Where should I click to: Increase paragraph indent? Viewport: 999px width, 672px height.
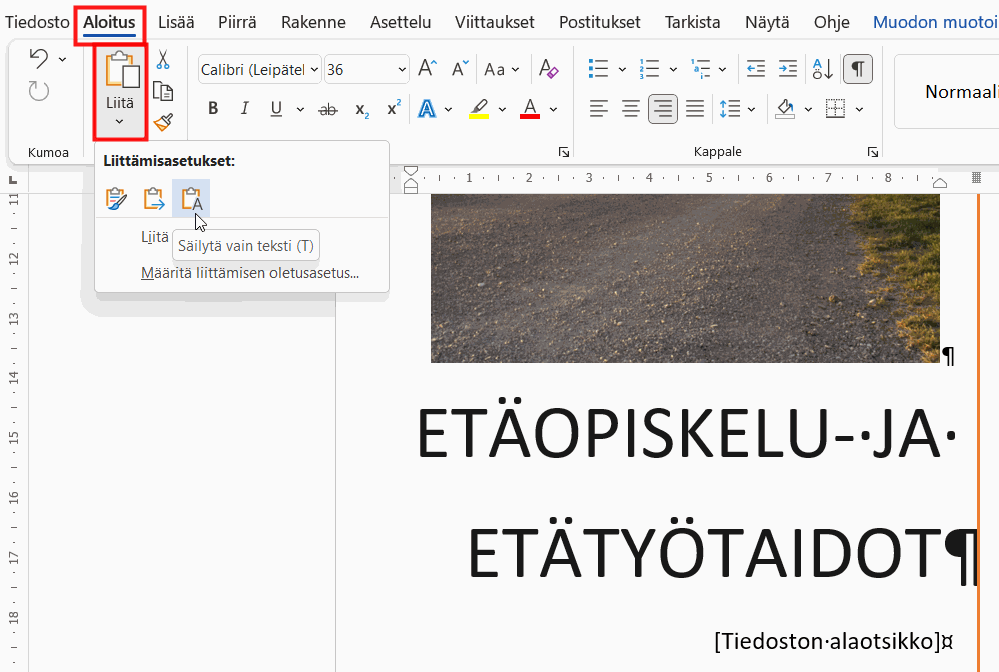(x=788, y=69)
